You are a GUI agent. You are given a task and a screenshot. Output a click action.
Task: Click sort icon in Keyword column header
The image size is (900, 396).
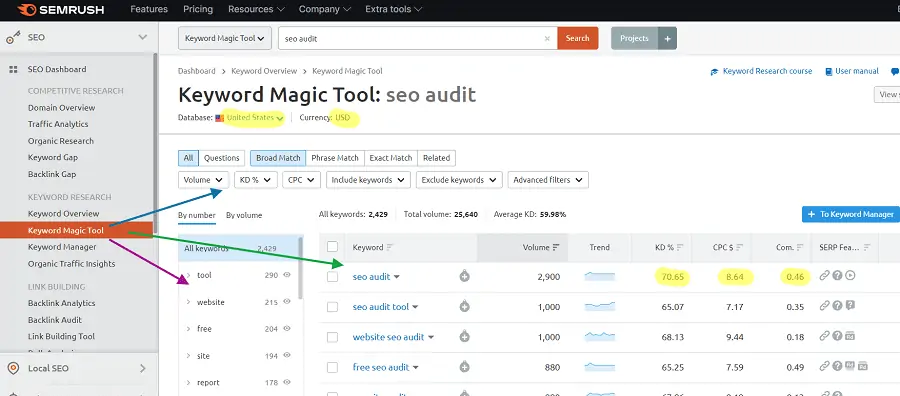point(390,247)
